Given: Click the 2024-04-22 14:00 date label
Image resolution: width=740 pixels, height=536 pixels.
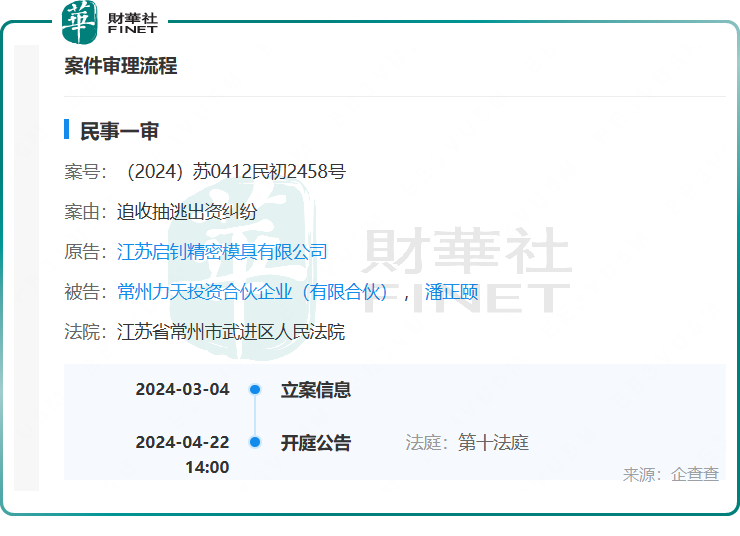Looking at the screenshot, I should point(182,454).
